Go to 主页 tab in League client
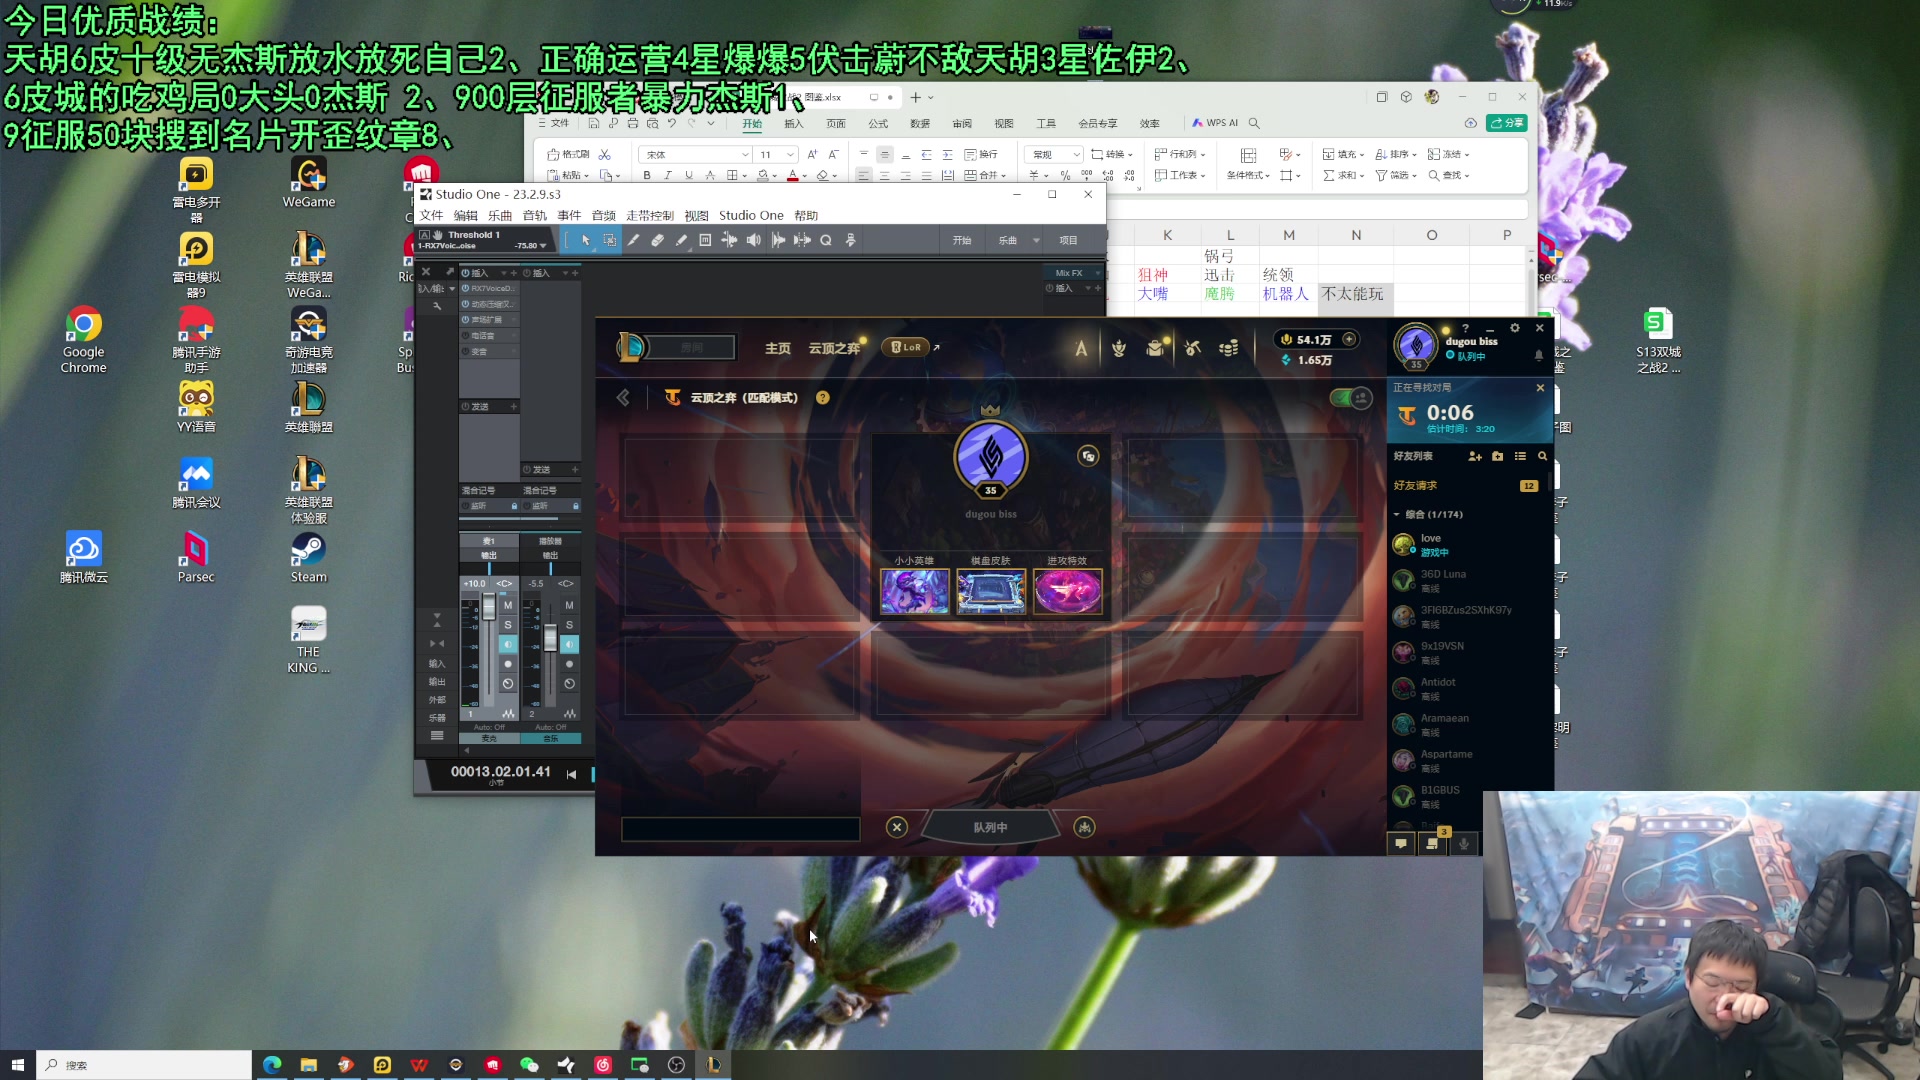Screen dimensions: 1920x1080 tap(777, 348)
